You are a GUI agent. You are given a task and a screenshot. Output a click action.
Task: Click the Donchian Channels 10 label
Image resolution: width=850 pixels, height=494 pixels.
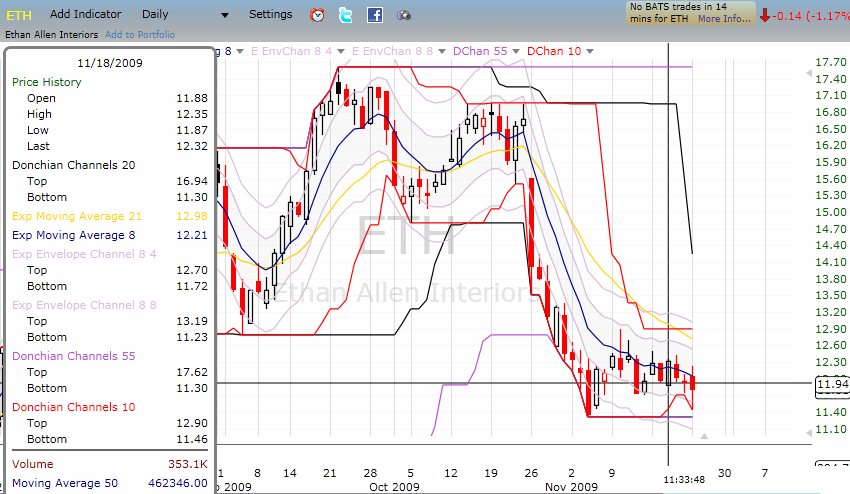74,407
